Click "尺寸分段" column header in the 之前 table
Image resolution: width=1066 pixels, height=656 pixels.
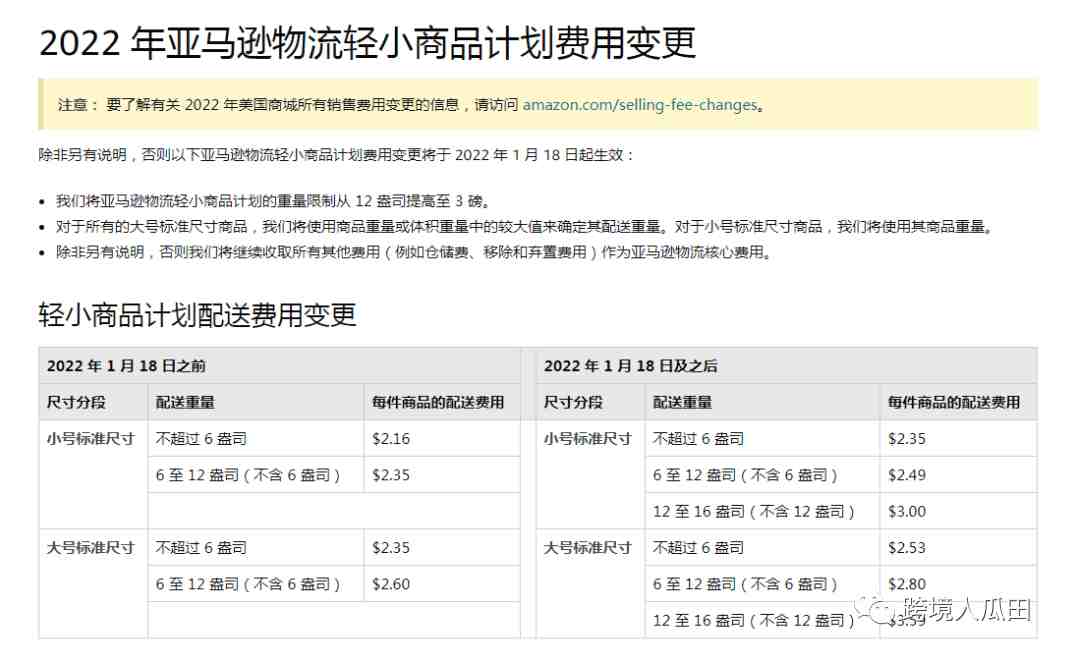(76, 402)
